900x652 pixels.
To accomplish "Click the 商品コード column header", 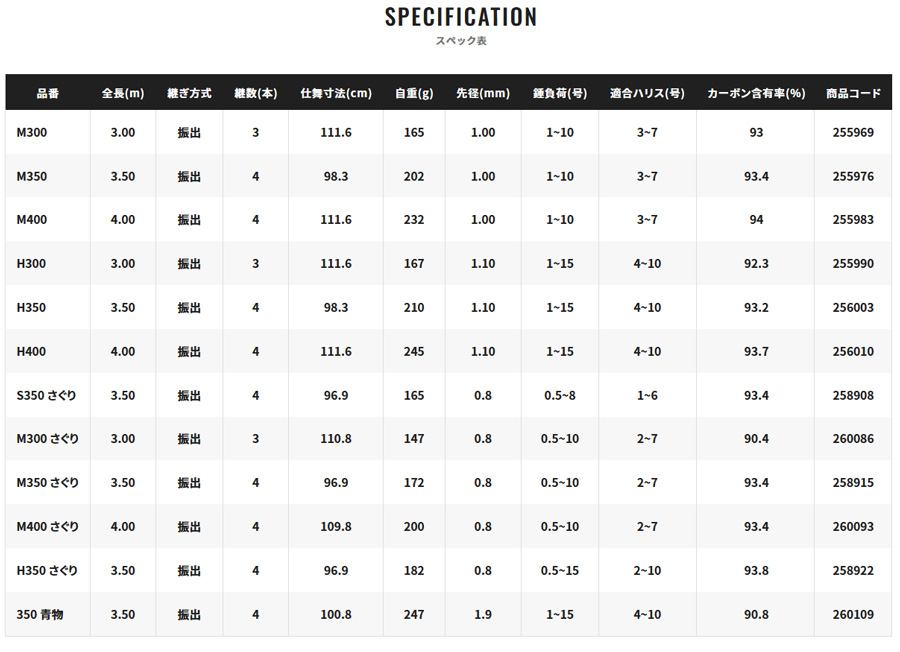I will [853, 93].
